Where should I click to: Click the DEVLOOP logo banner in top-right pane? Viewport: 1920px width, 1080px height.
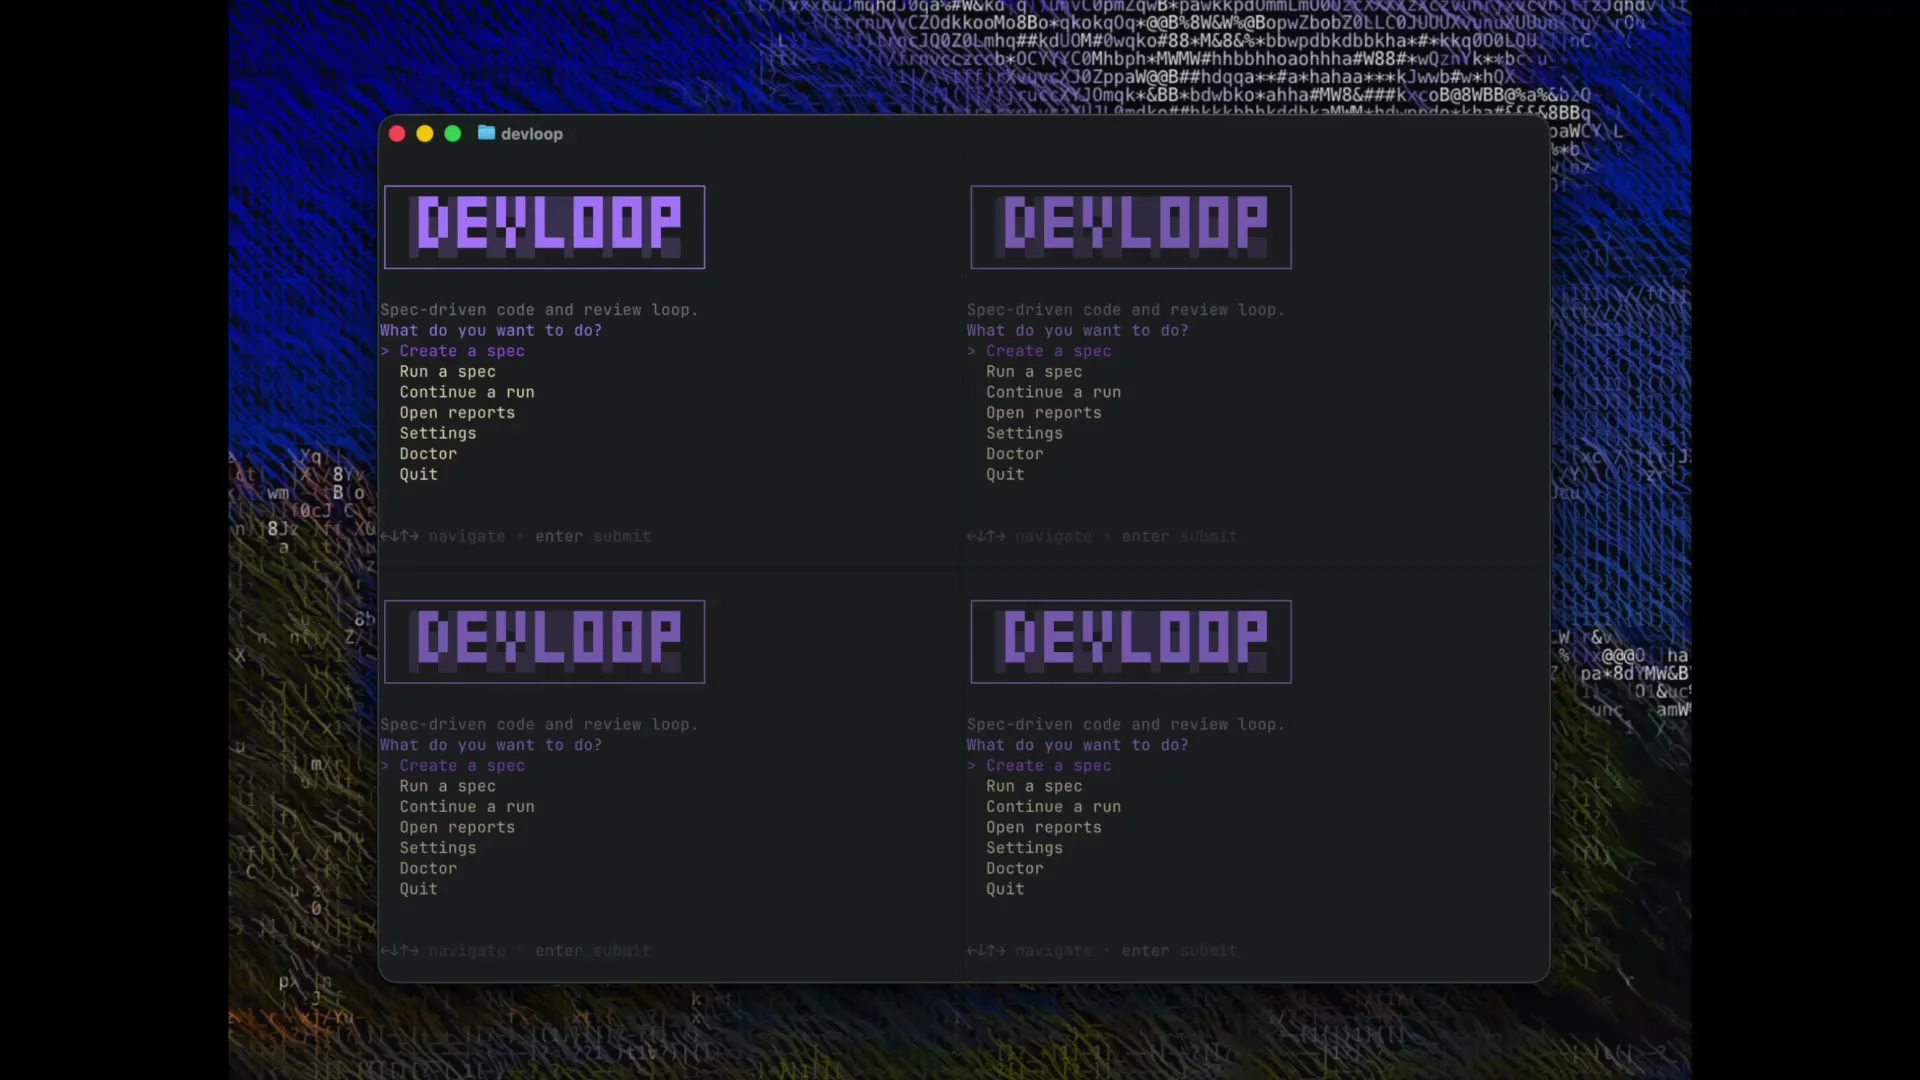tap(1131, 227)
